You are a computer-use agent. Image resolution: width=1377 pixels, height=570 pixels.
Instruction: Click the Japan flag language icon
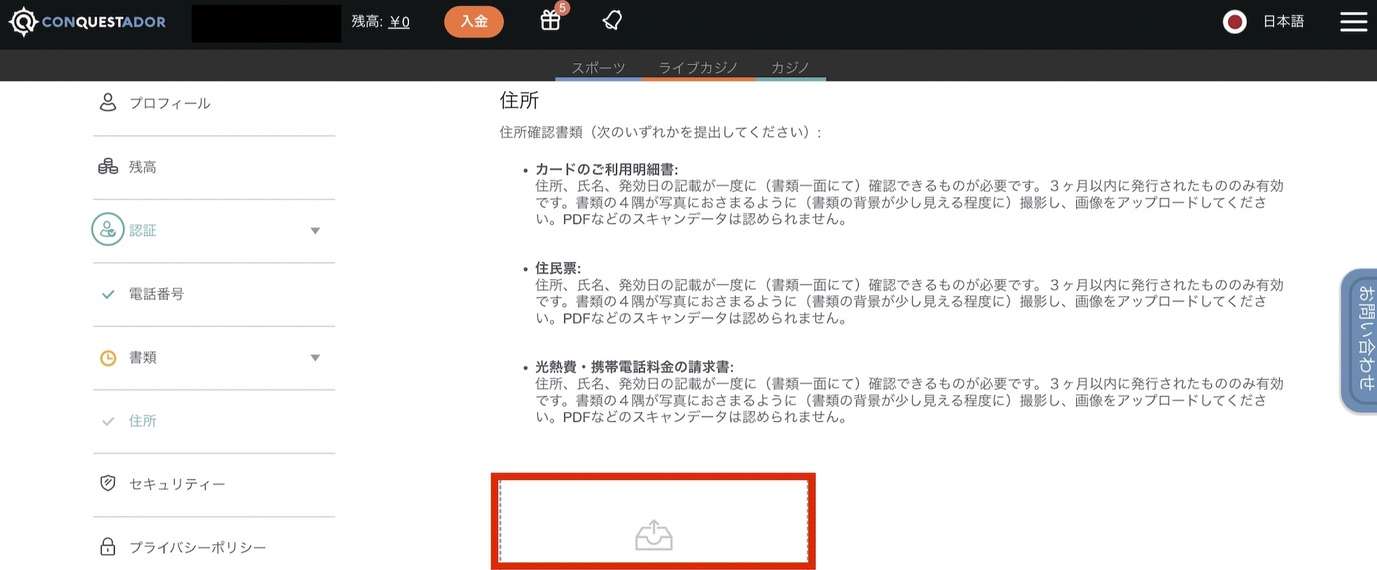[1235, 22]
